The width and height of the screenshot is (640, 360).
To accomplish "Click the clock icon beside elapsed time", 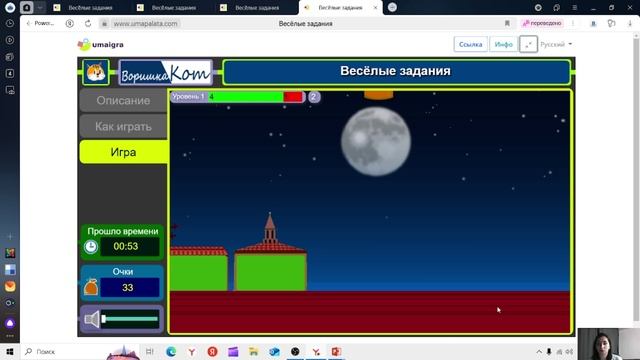I will click(x=91, y=247).
